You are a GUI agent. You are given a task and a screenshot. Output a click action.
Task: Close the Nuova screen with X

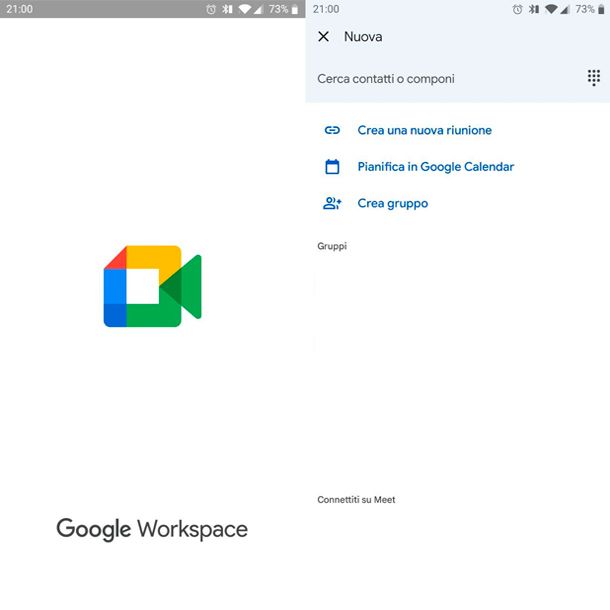(x=323, y=37)
